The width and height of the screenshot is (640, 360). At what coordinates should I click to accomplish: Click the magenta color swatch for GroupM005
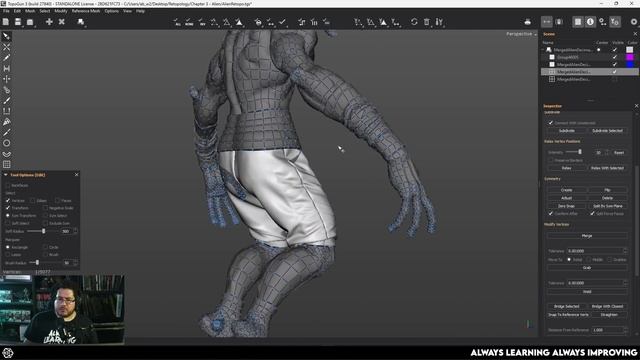point(630,57)
